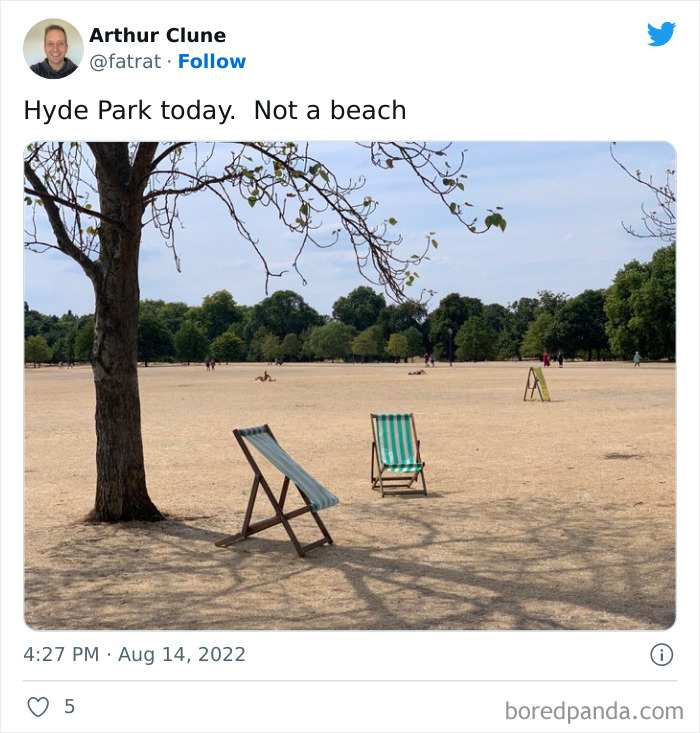Click the front striped deckchair in photo
The height and width of the screenshot is (733, 700).
[x=279, y=489]
